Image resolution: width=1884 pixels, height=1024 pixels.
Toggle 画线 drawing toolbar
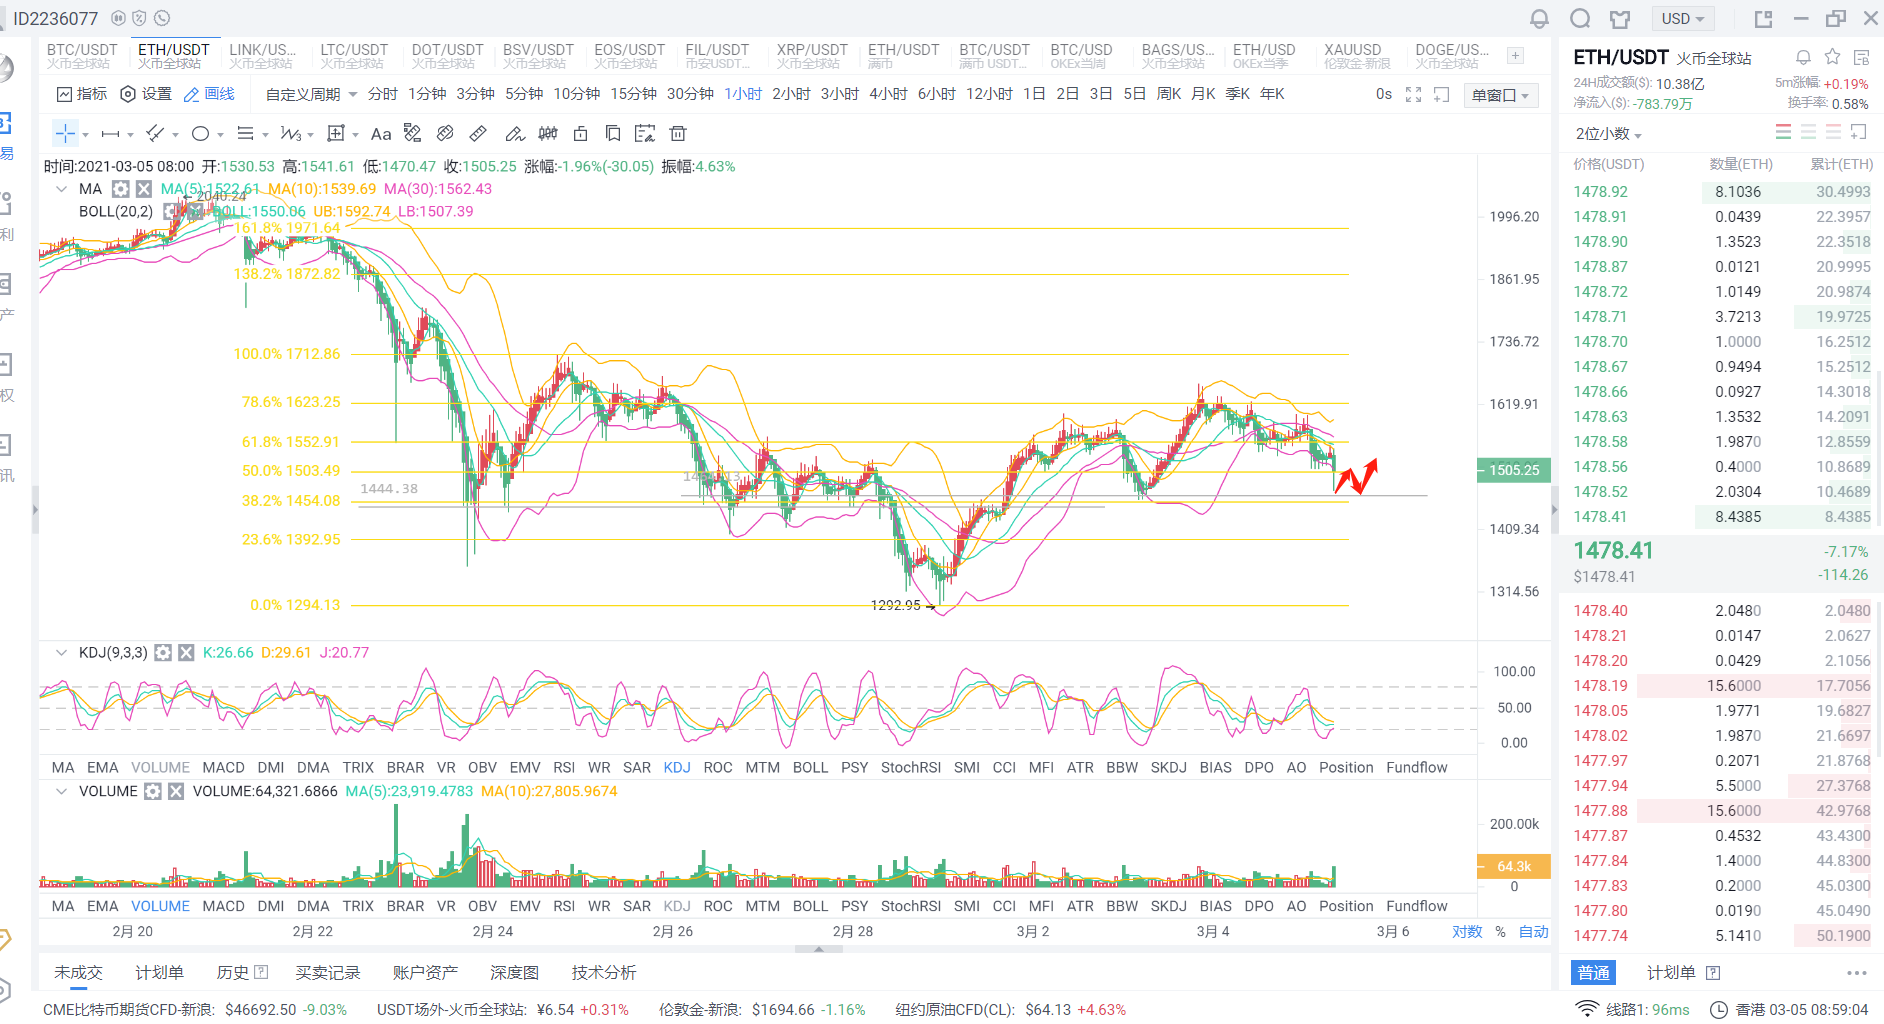coord(209,94)
